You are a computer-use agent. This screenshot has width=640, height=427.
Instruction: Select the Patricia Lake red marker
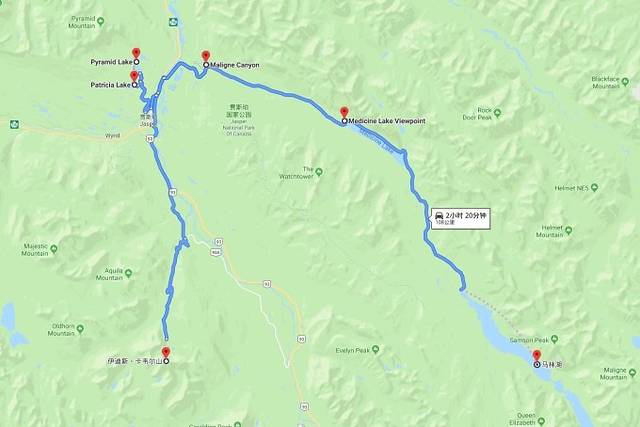click(x=134, y=76)
